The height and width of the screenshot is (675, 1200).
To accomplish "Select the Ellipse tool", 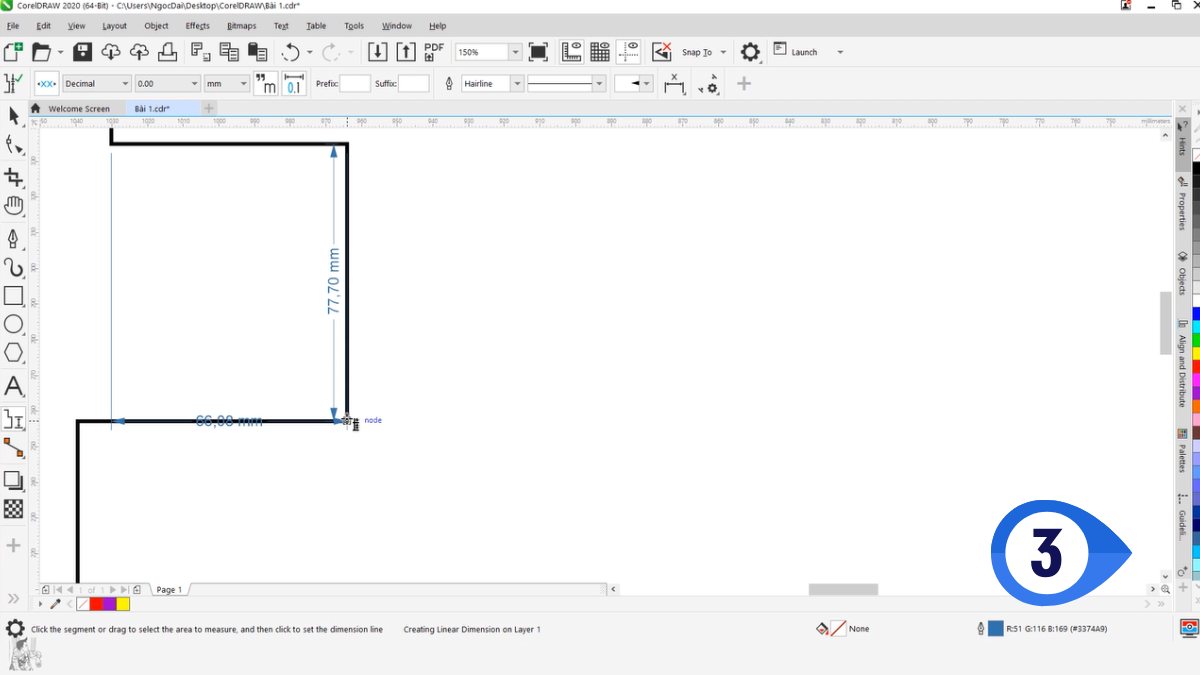I will (x=14, y=324).
